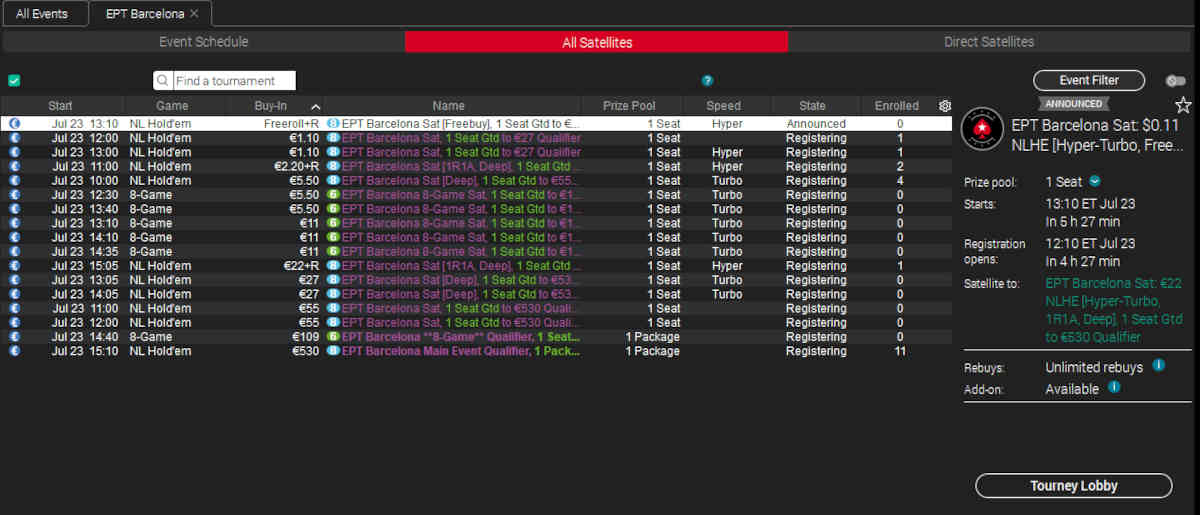Viewport: 1200px width, 515px height.
Task: Click enrolled count 4 on the 10:00 row
Action: (900, 181)
